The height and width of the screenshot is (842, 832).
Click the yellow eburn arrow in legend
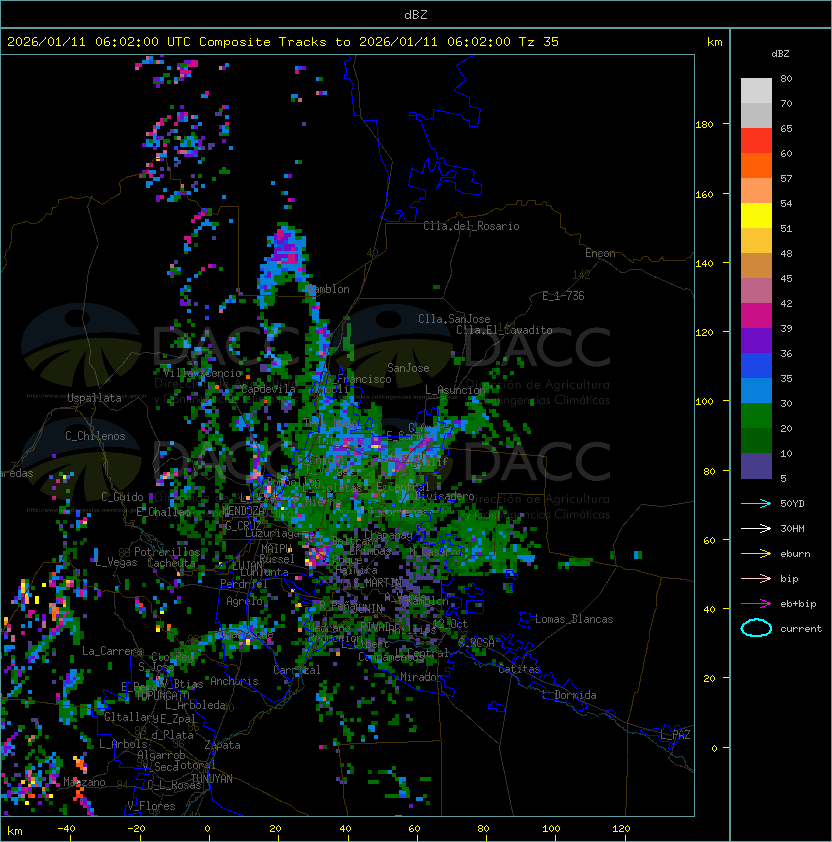[756, 553]
